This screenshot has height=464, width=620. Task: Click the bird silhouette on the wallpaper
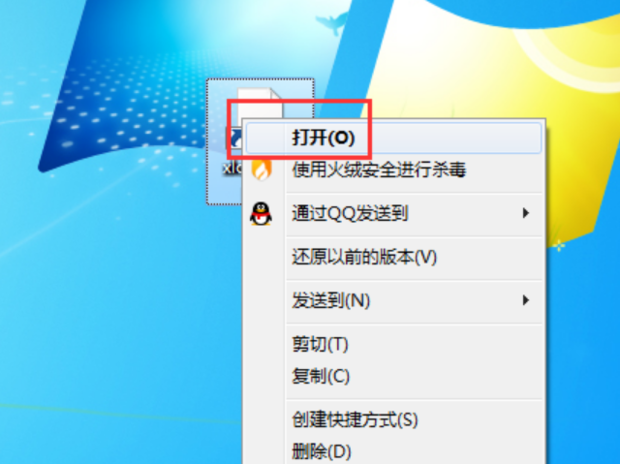coord(333,23)
